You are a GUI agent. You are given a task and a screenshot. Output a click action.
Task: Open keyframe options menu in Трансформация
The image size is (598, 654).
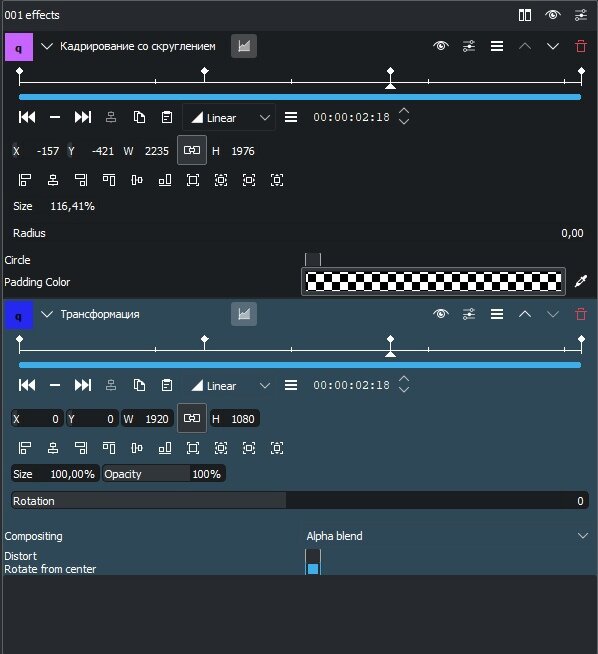tap(291, 385)
